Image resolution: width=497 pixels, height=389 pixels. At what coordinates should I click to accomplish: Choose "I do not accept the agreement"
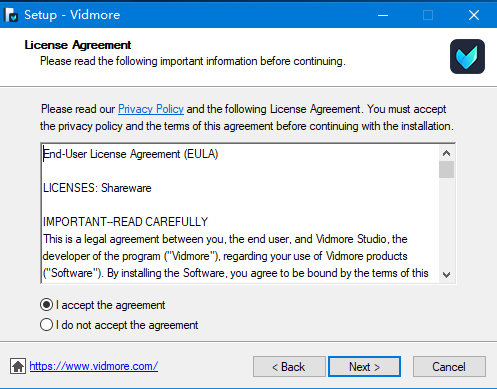(x=119, y=325)
